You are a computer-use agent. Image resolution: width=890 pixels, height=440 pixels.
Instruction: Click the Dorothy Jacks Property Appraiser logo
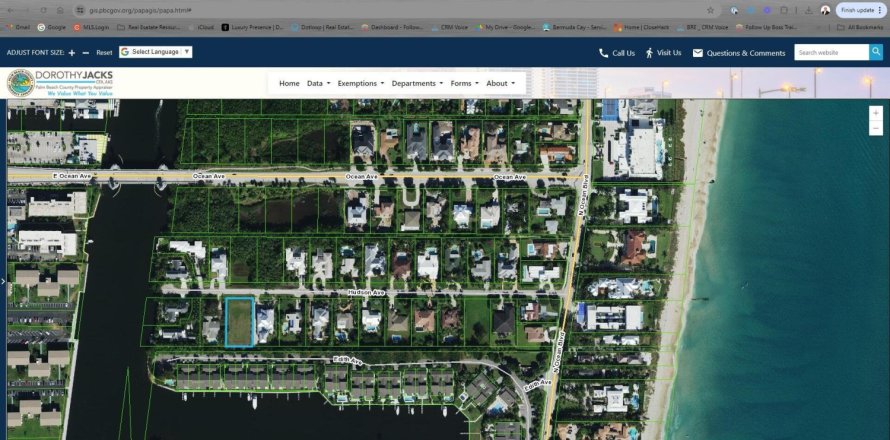(x=60, y=83)
